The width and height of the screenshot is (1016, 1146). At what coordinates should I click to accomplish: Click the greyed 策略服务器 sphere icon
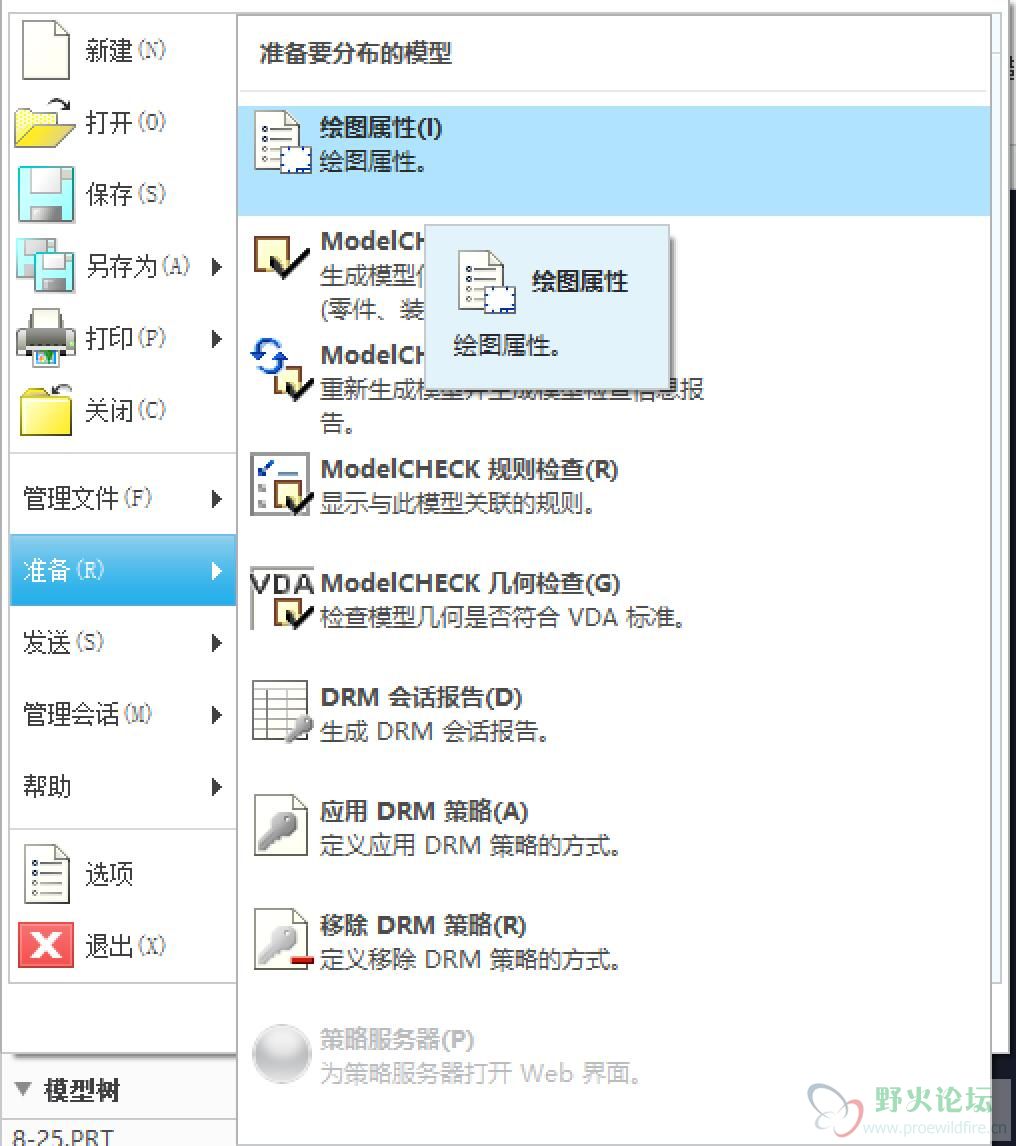[x=281, y=1053]
